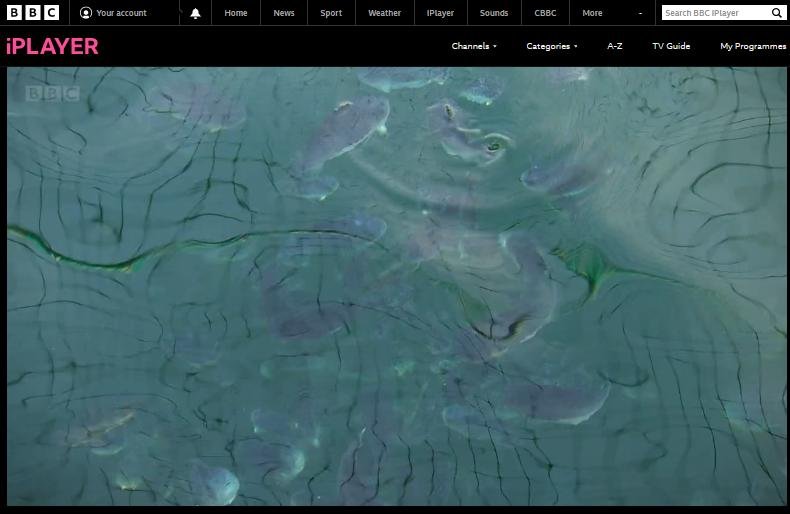790x514 pixels.
Task: Expand the Channels dropdown
Action: click(474, 46)
